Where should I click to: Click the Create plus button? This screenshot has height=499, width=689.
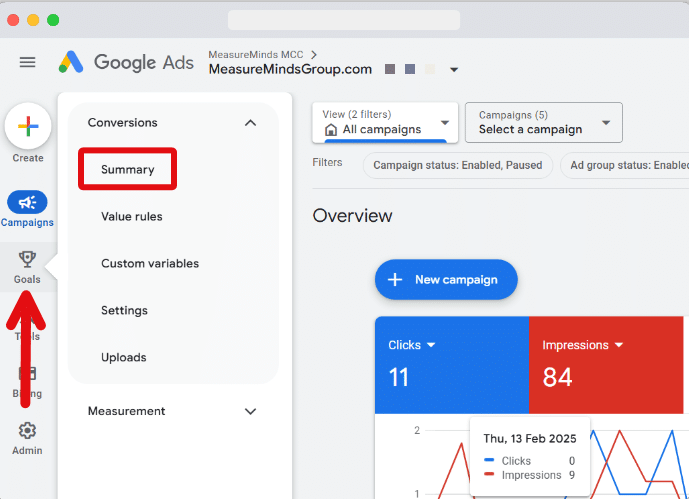[28, 126]
